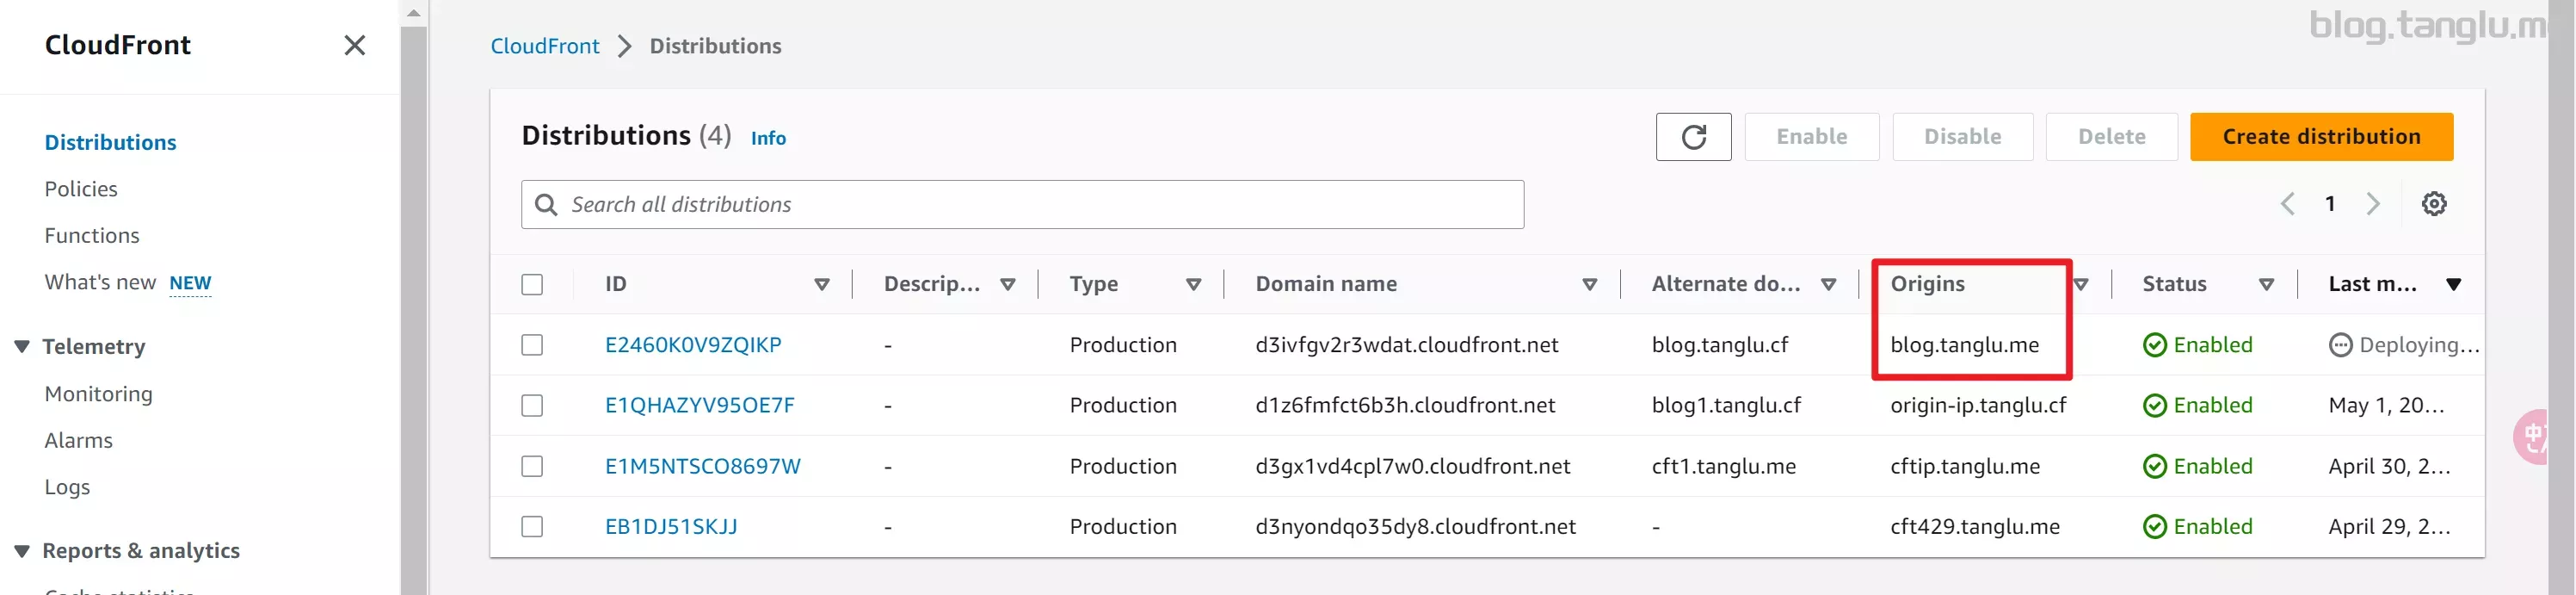
Task: Toggle the select-all distributions checkbox
Action: (532, 284)
